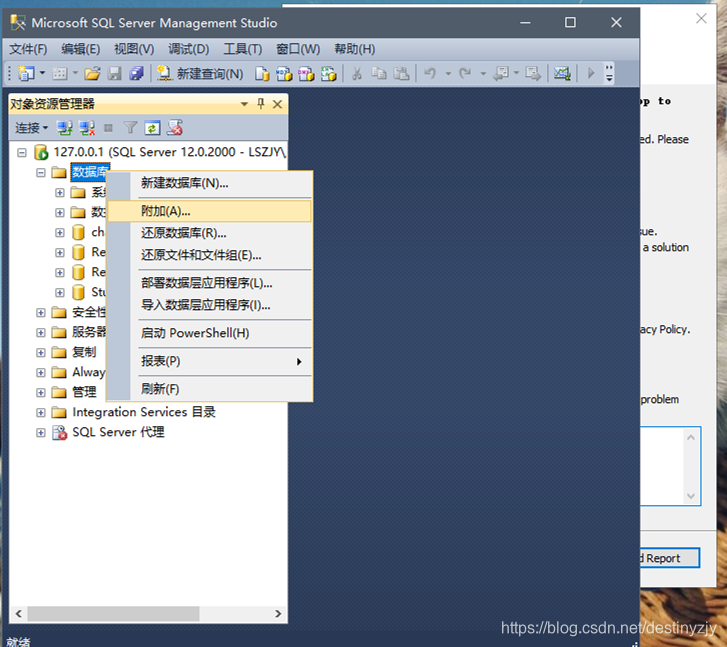The height and width of the screenshot is (647, 727).
Task: Click the Activity Monitor toolbar icon
Action: coord(562,73)
